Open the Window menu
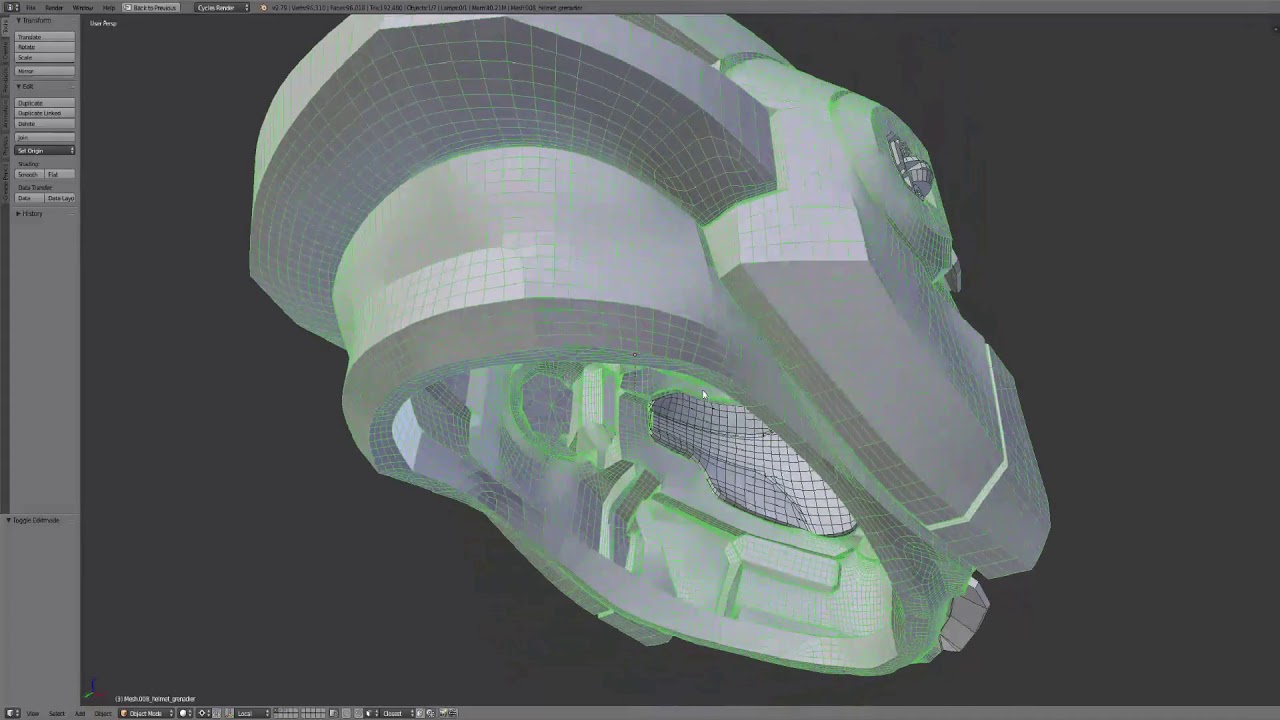The width and height of the screenshot is (1280, 720). tap(83, 8)
